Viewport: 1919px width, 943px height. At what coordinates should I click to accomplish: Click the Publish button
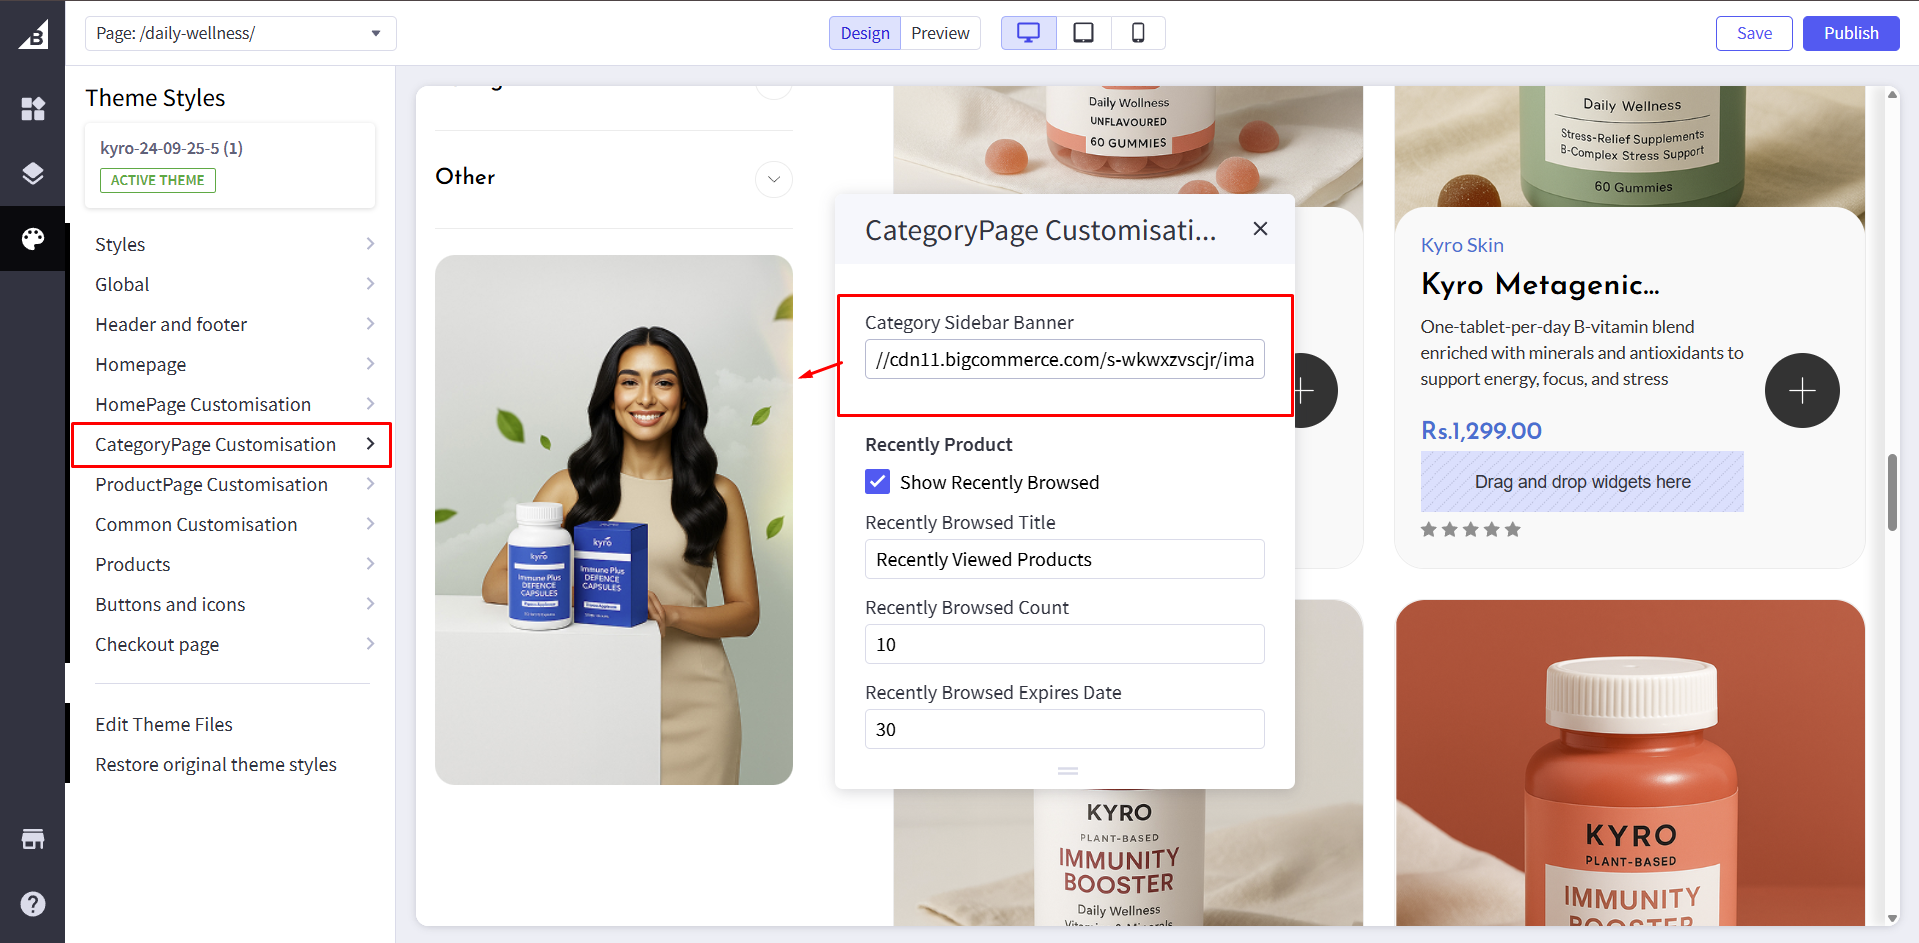[x=1850, y=33]
